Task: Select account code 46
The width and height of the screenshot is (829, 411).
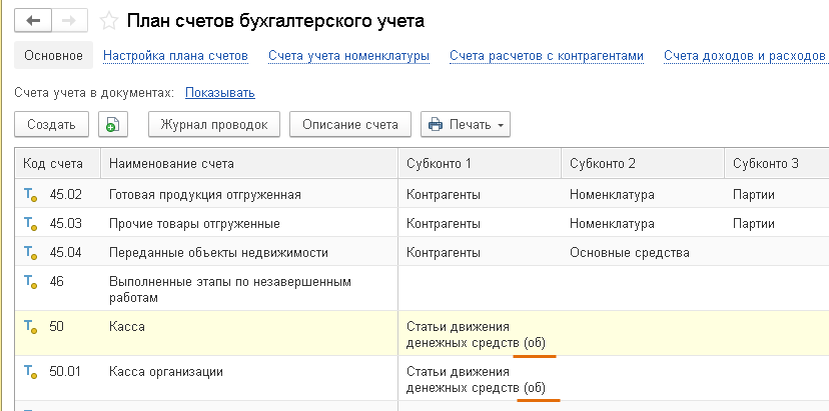Action: tap(57, 282)
